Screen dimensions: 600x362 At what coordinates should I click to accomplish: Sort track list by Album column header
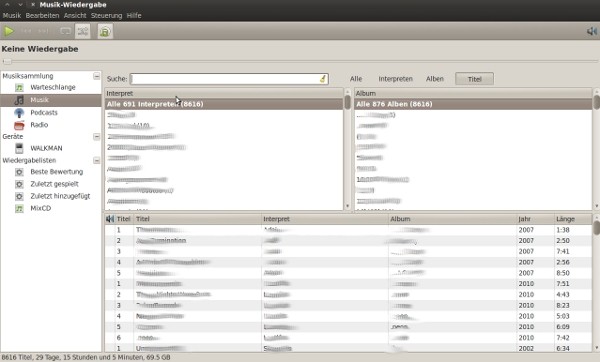[452, 219]
